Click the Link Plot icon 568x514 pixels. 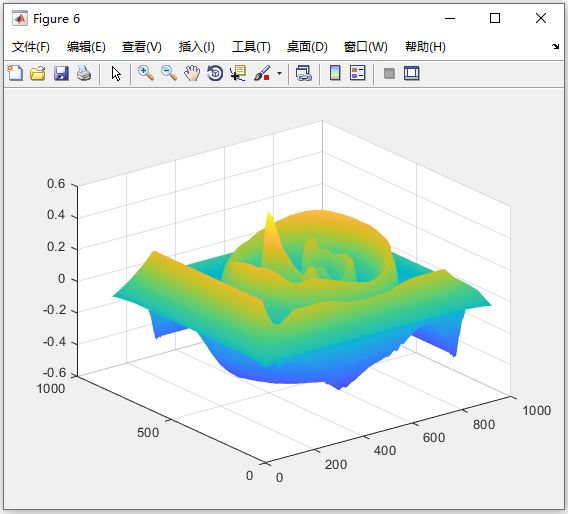[304, 73]
